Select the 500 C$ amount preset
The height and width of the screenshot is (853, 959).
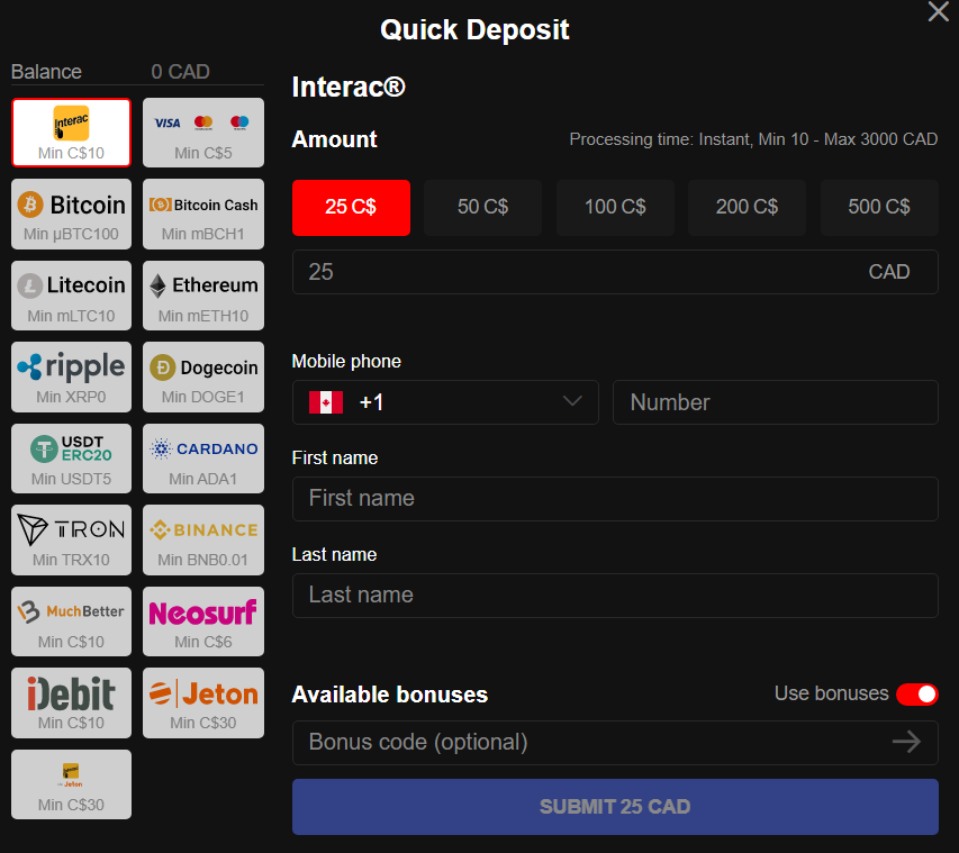pyautogui.click(x=879, y=207)
